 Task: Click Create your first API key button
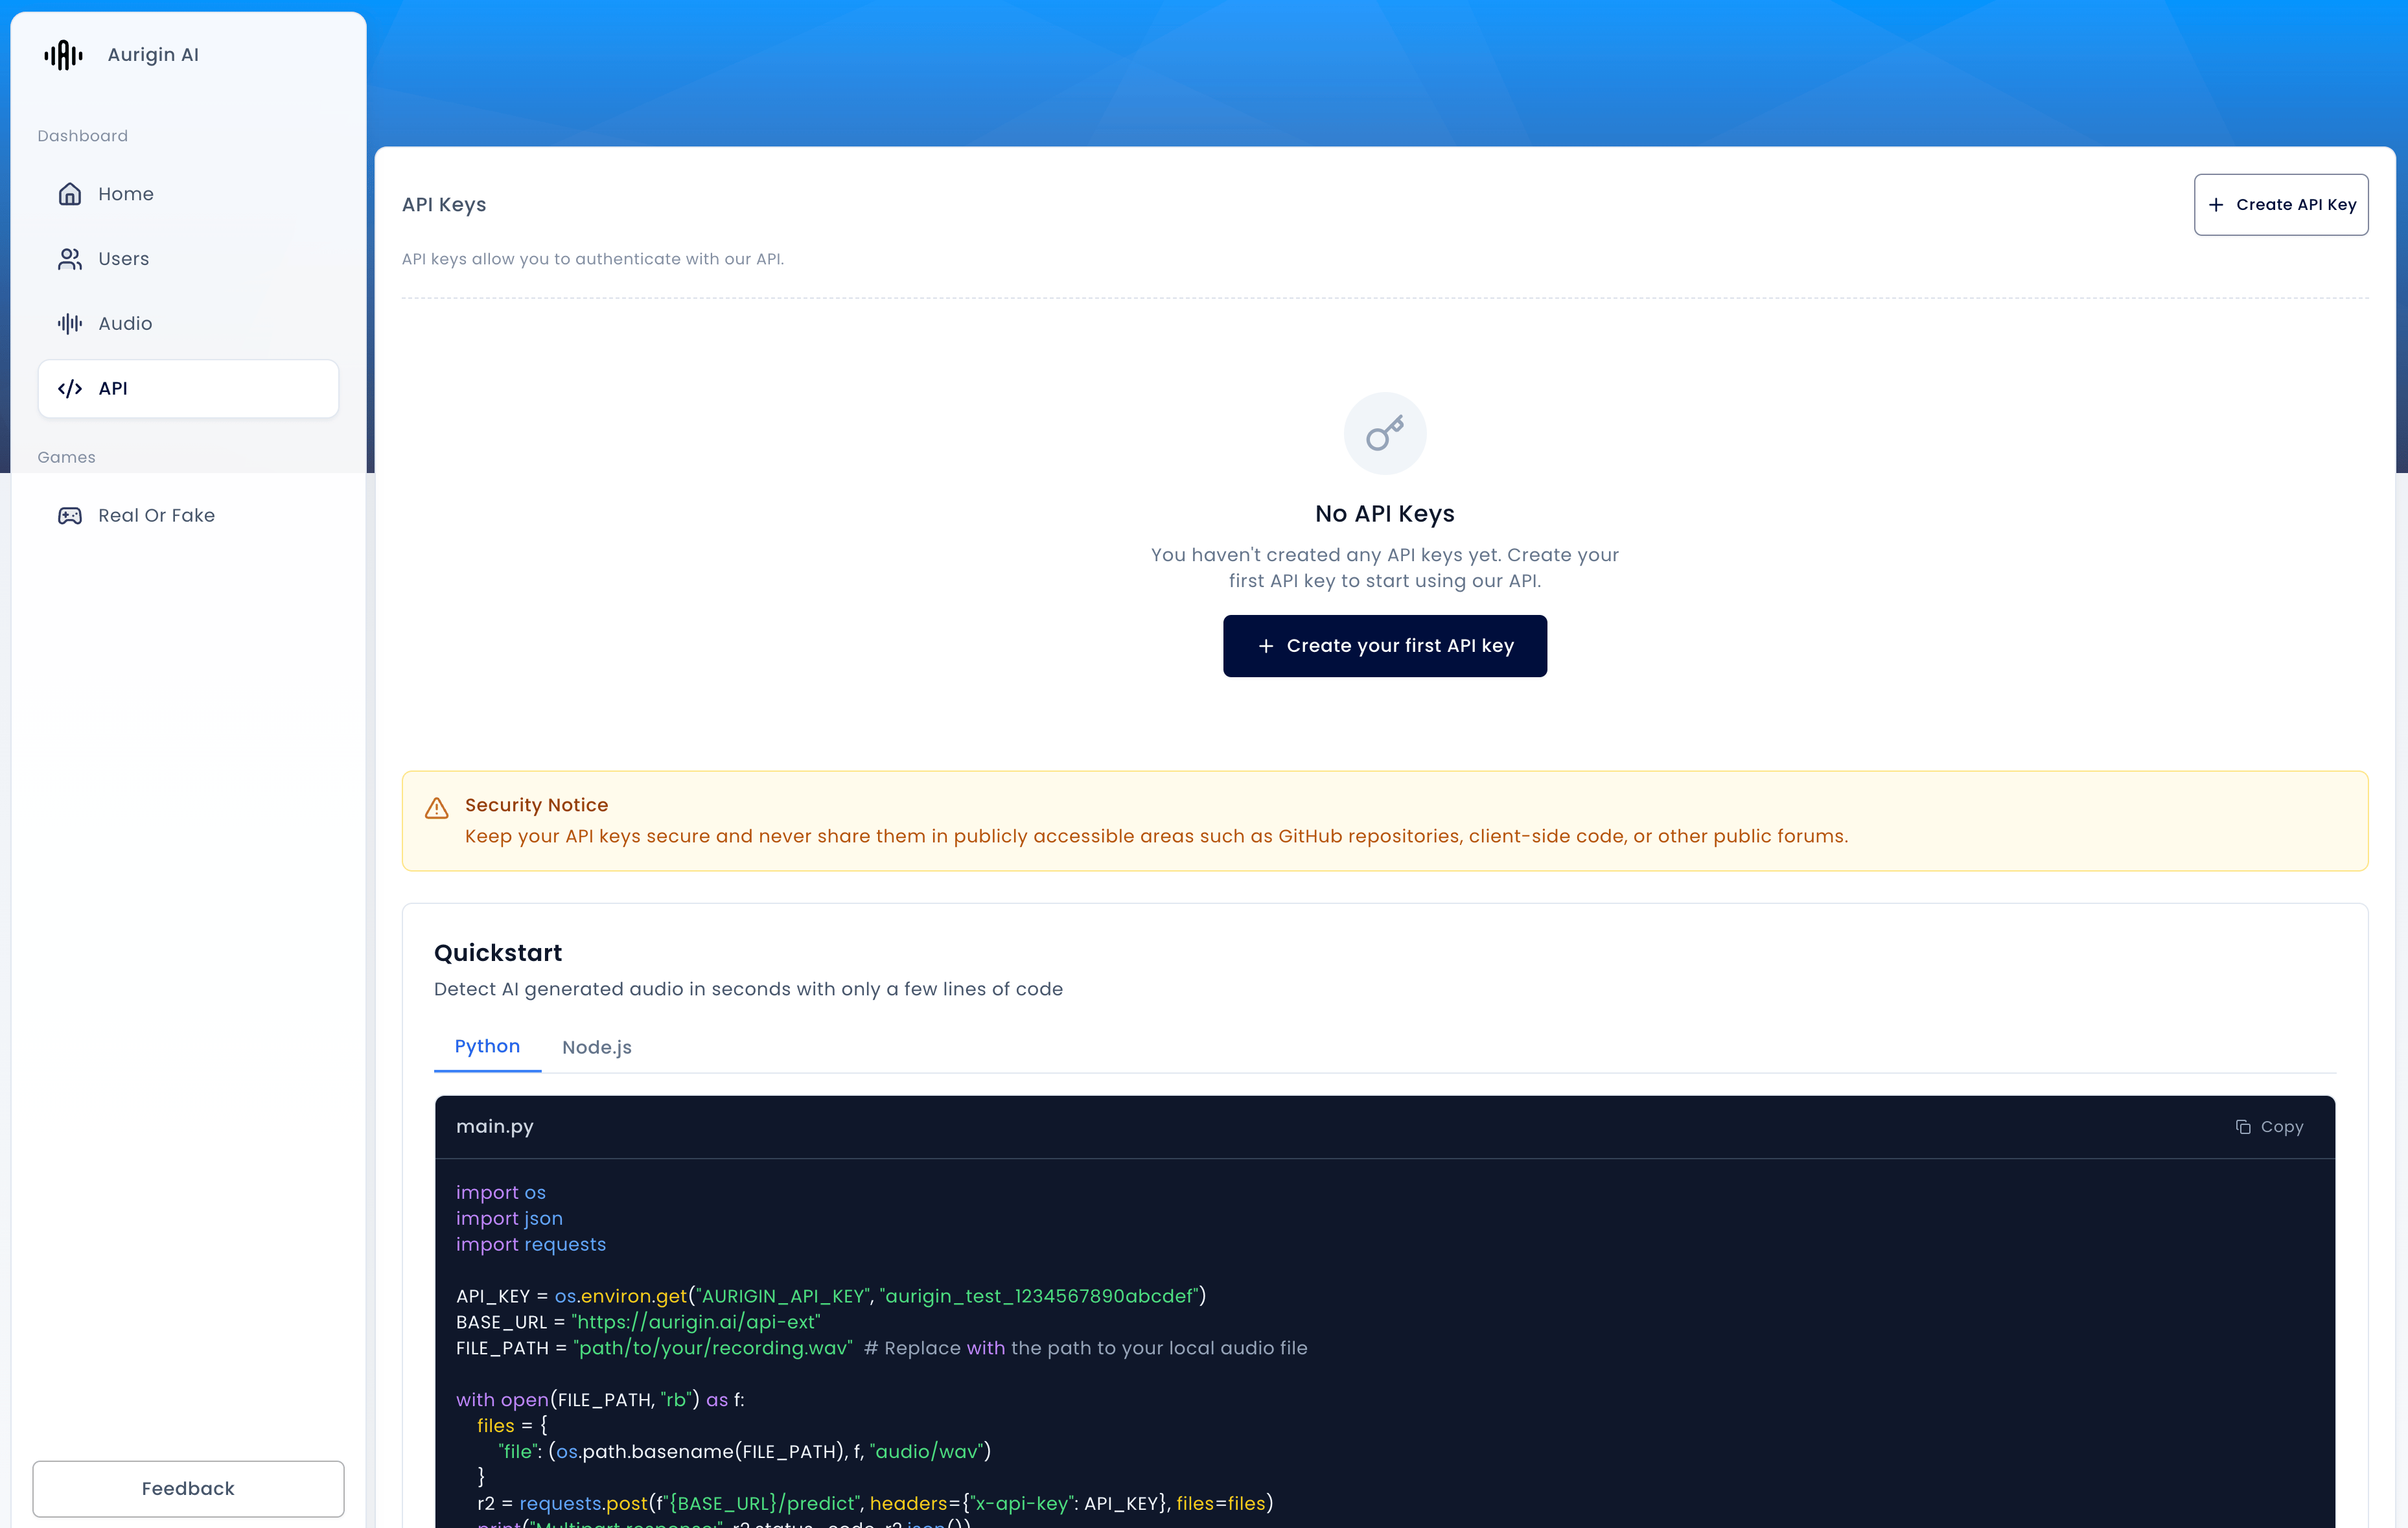coord(1384,646)
